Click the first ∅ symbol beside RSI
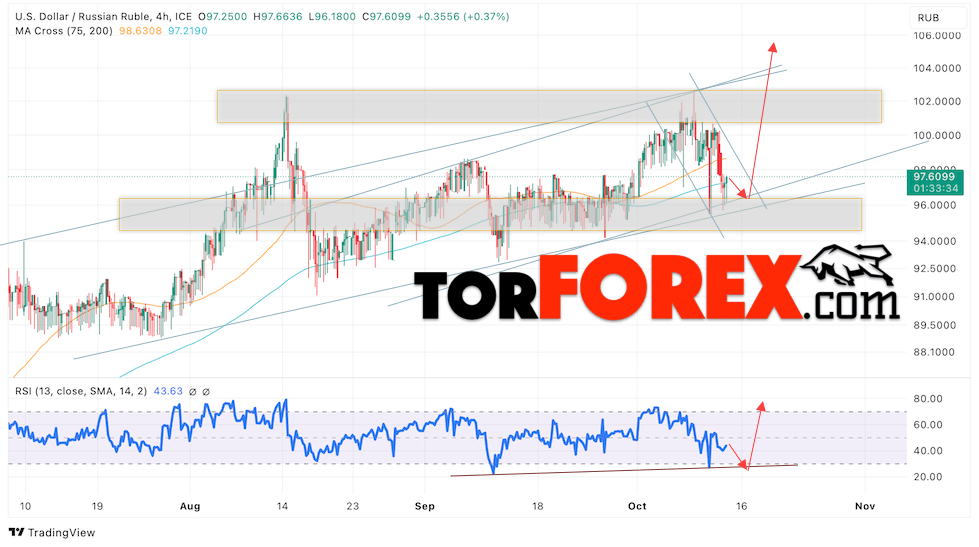Screen dimensions: 979x547 coord(192,392)
